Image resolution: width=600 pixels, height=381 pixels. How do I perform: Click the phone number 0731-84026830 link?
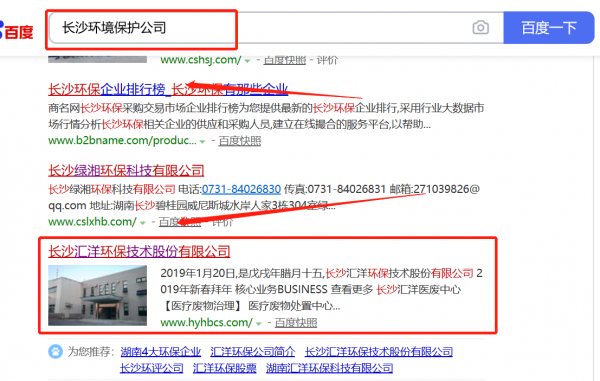tap(241, 189)
